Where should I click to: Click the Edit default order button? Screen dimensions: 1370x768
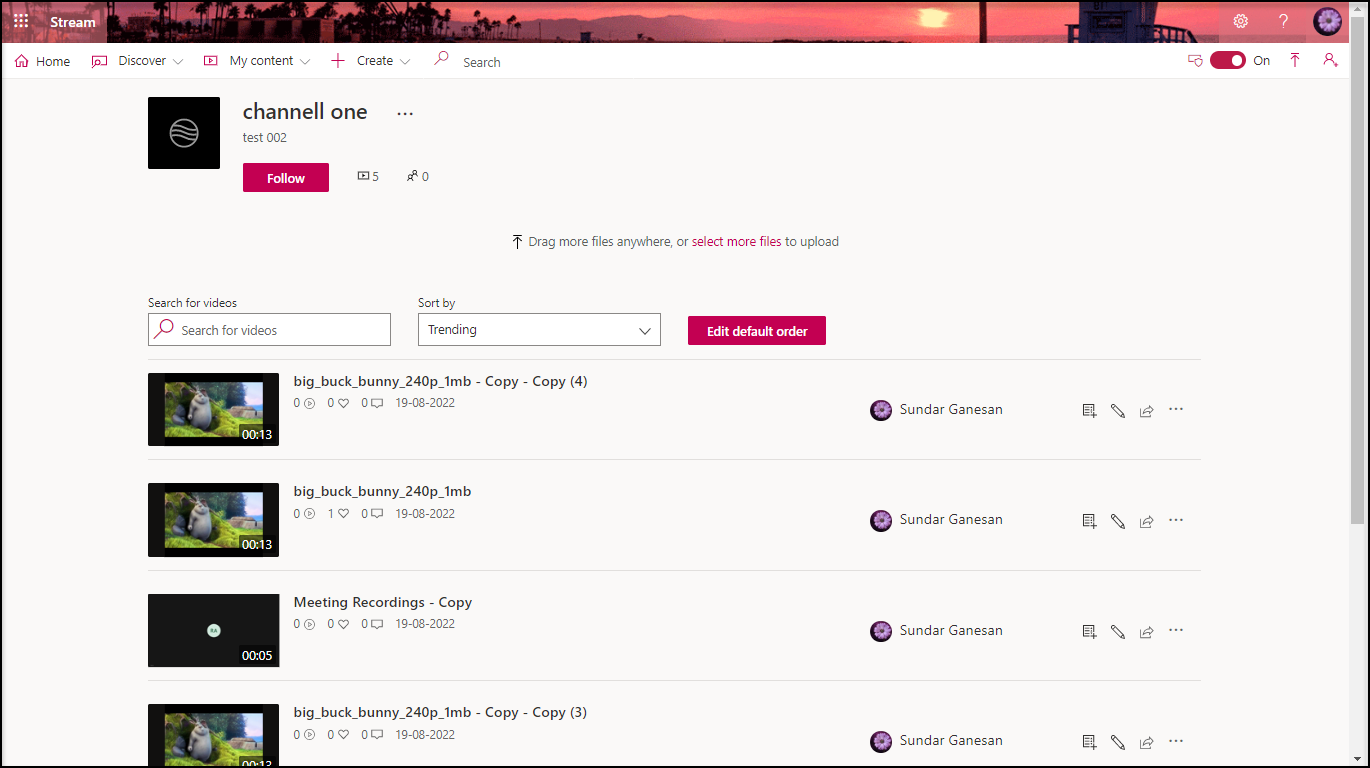point(756,331)
